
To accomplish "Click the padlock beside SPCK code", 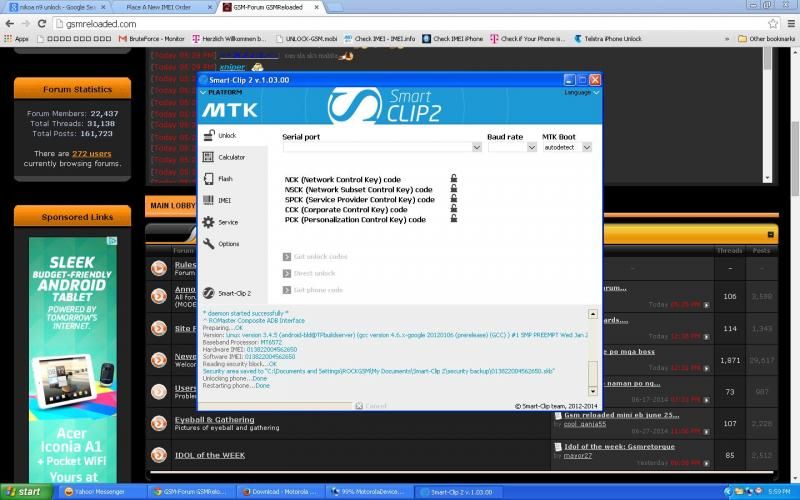I will (454, 198).
